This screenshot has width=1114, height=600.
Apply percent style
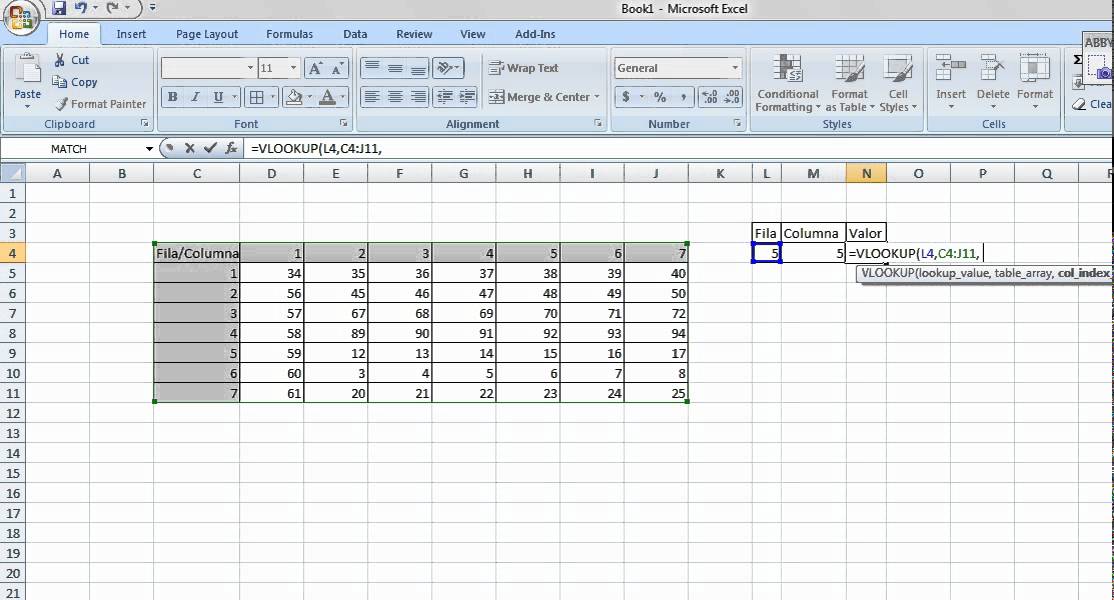pyautogui.click(x=660, y=97)
